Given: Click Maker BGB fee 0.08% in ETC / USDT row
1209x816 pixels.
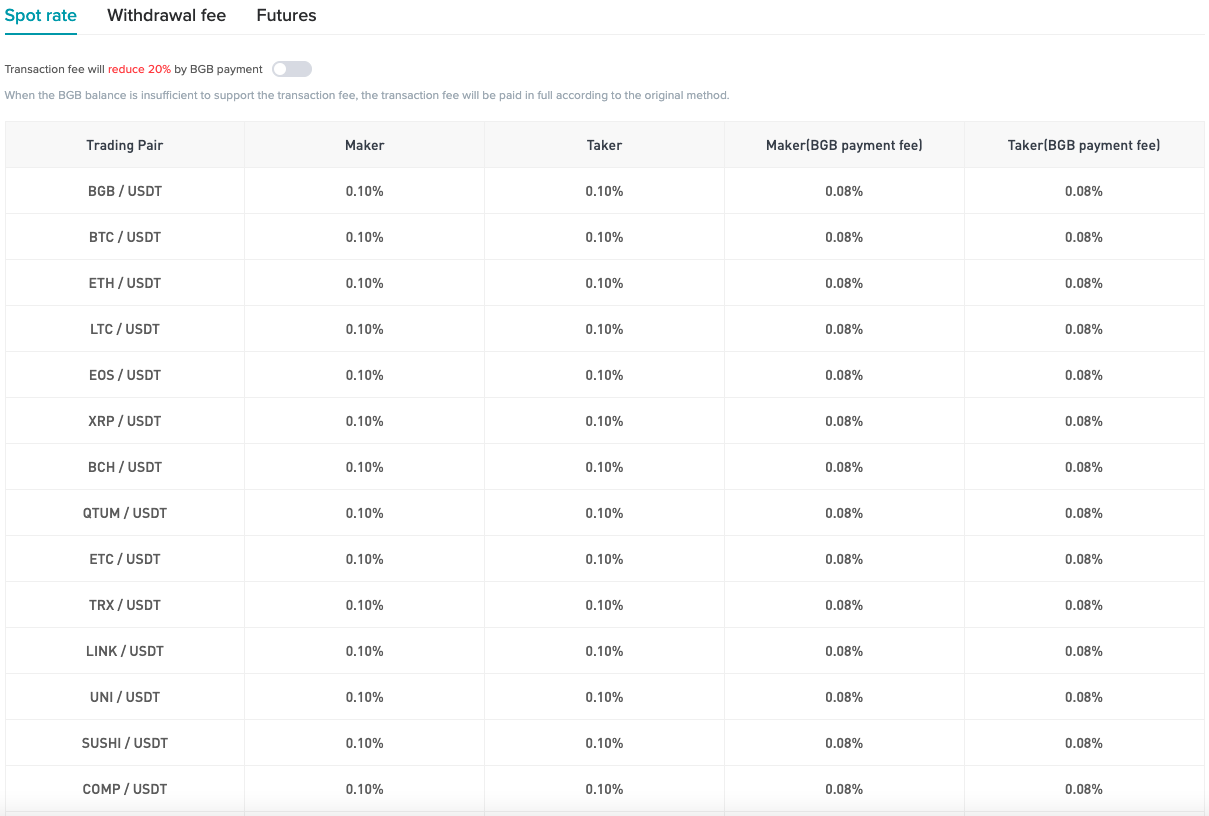Looking at the screenshot, I should [x=844, y=559].
